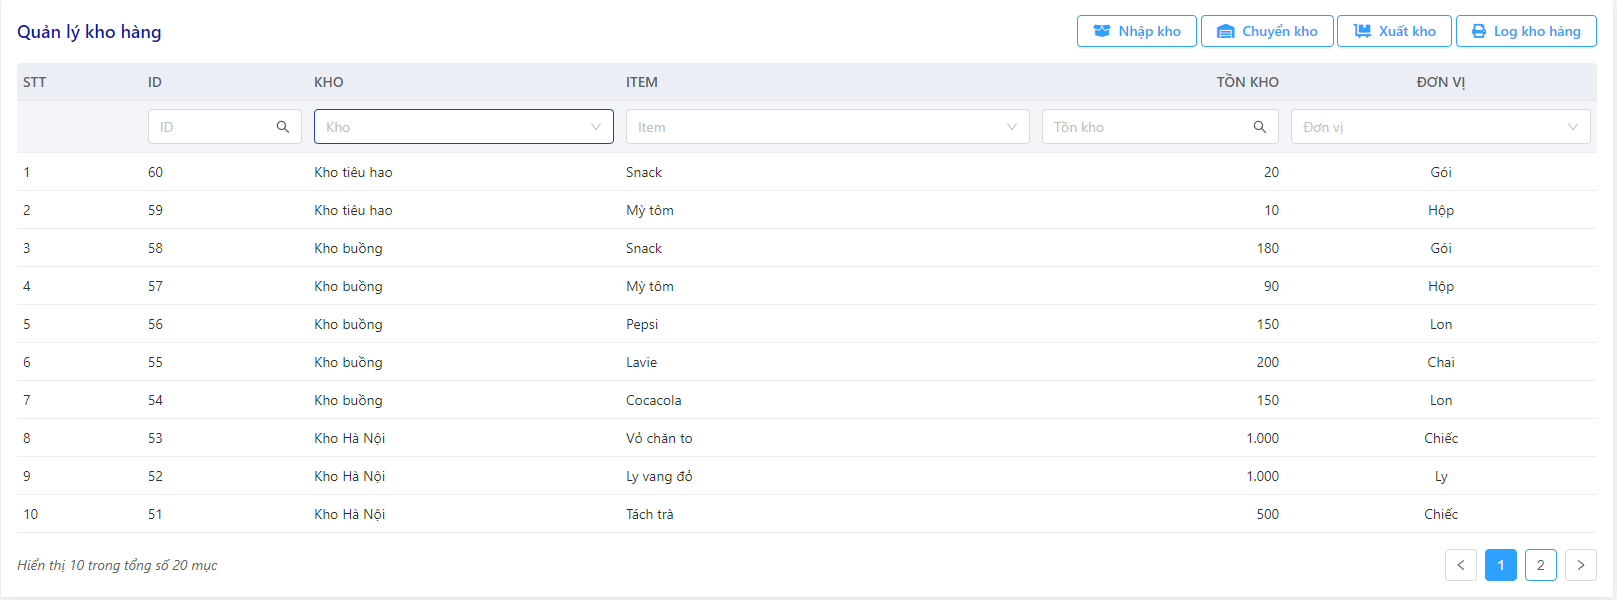Click the box icon on Nhập kho
1617x600 pixels.
click(1101, 31)
